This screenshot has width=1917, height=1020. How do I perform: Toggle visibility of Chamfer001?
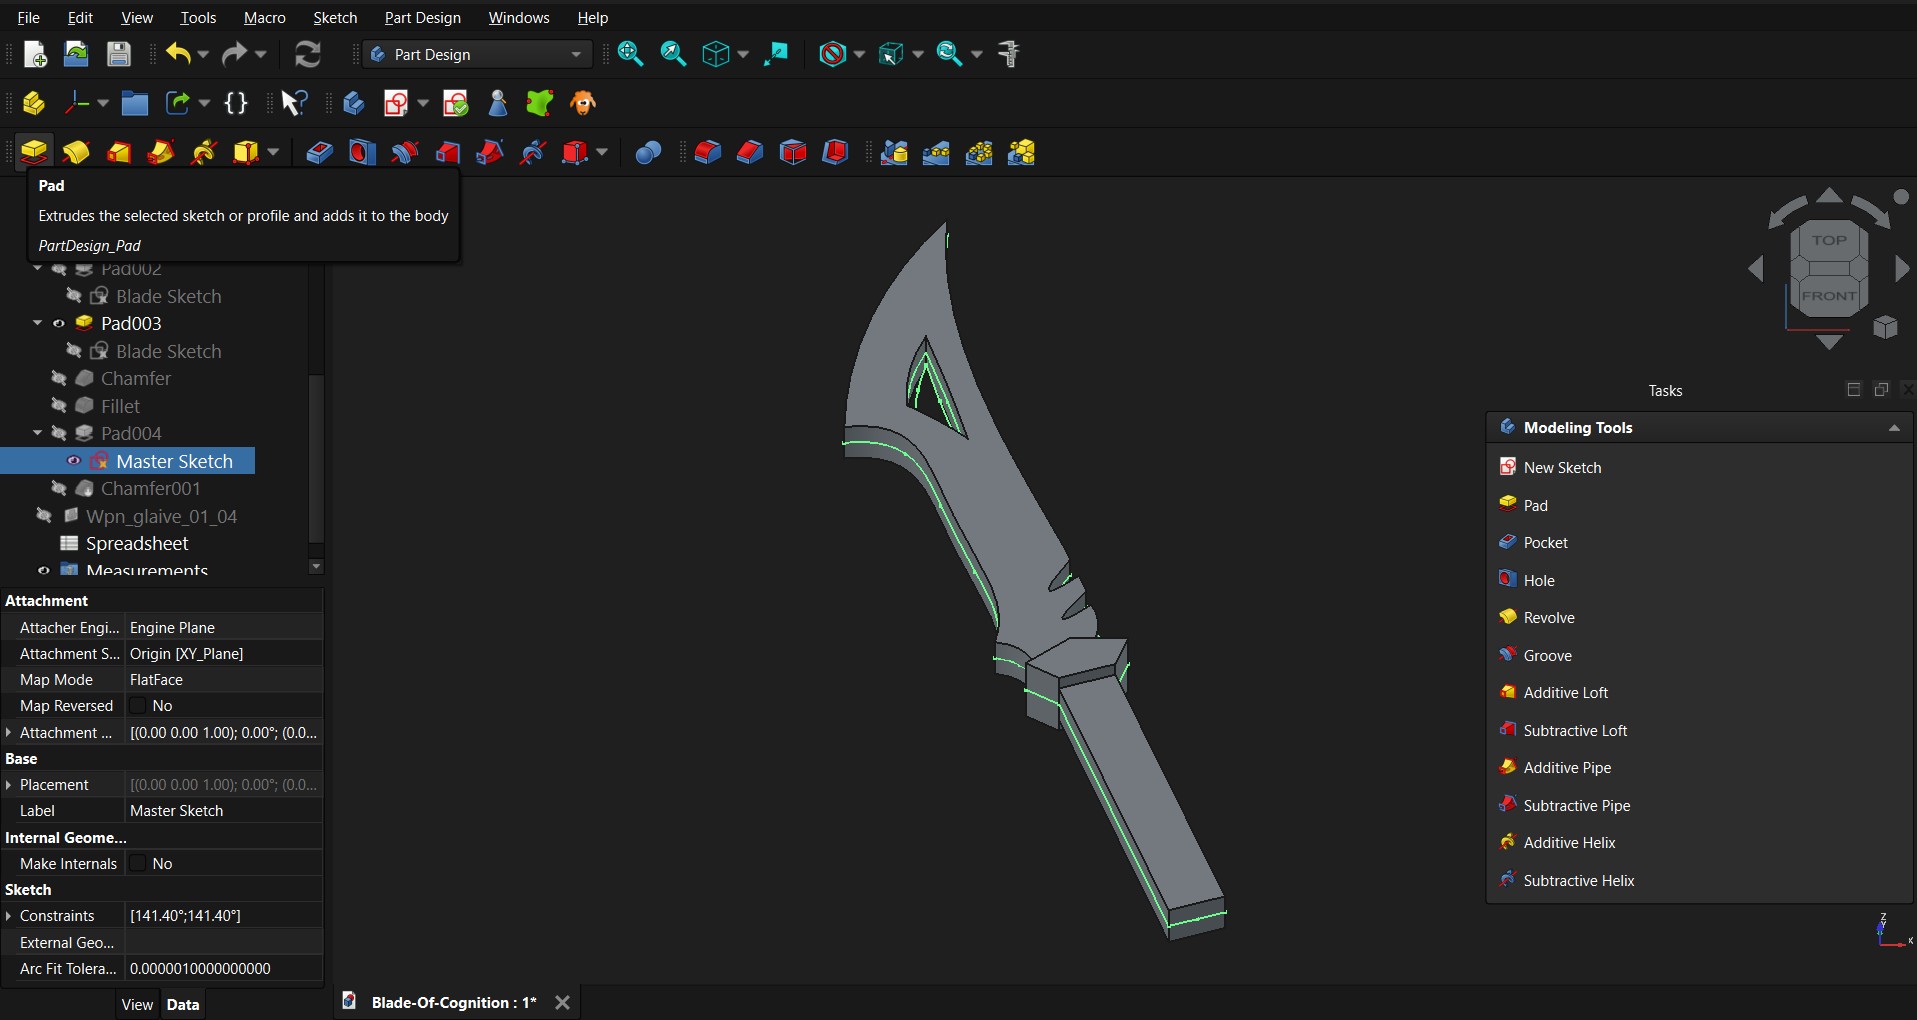tap(59, 489)
